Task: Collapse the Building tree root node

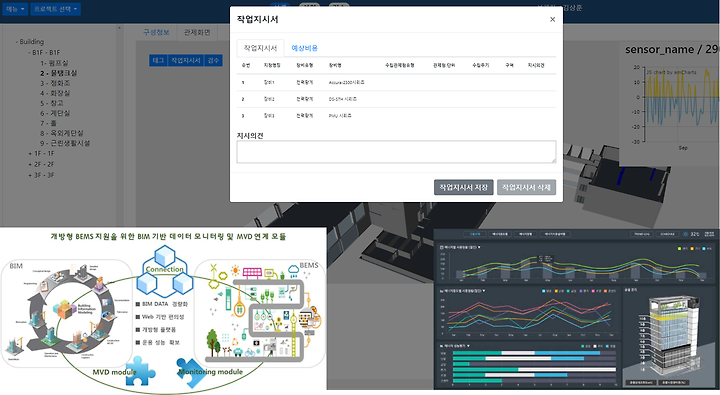Action: click(x=17, y=42)
